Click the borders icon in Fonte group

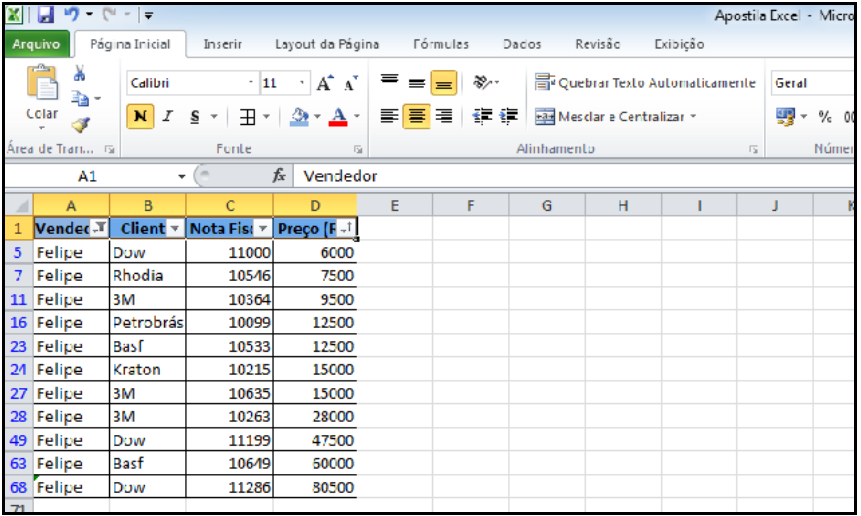coord(247,117)
